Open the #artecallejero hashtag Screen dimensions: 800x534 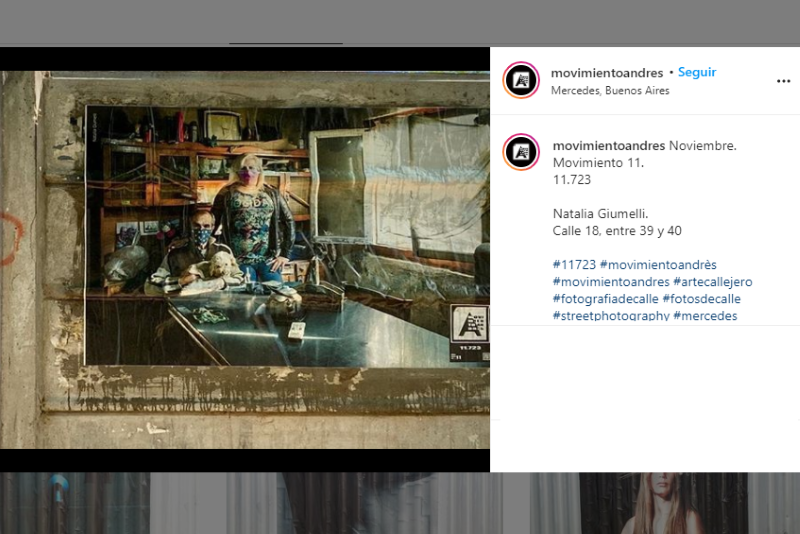click(712, 282)
